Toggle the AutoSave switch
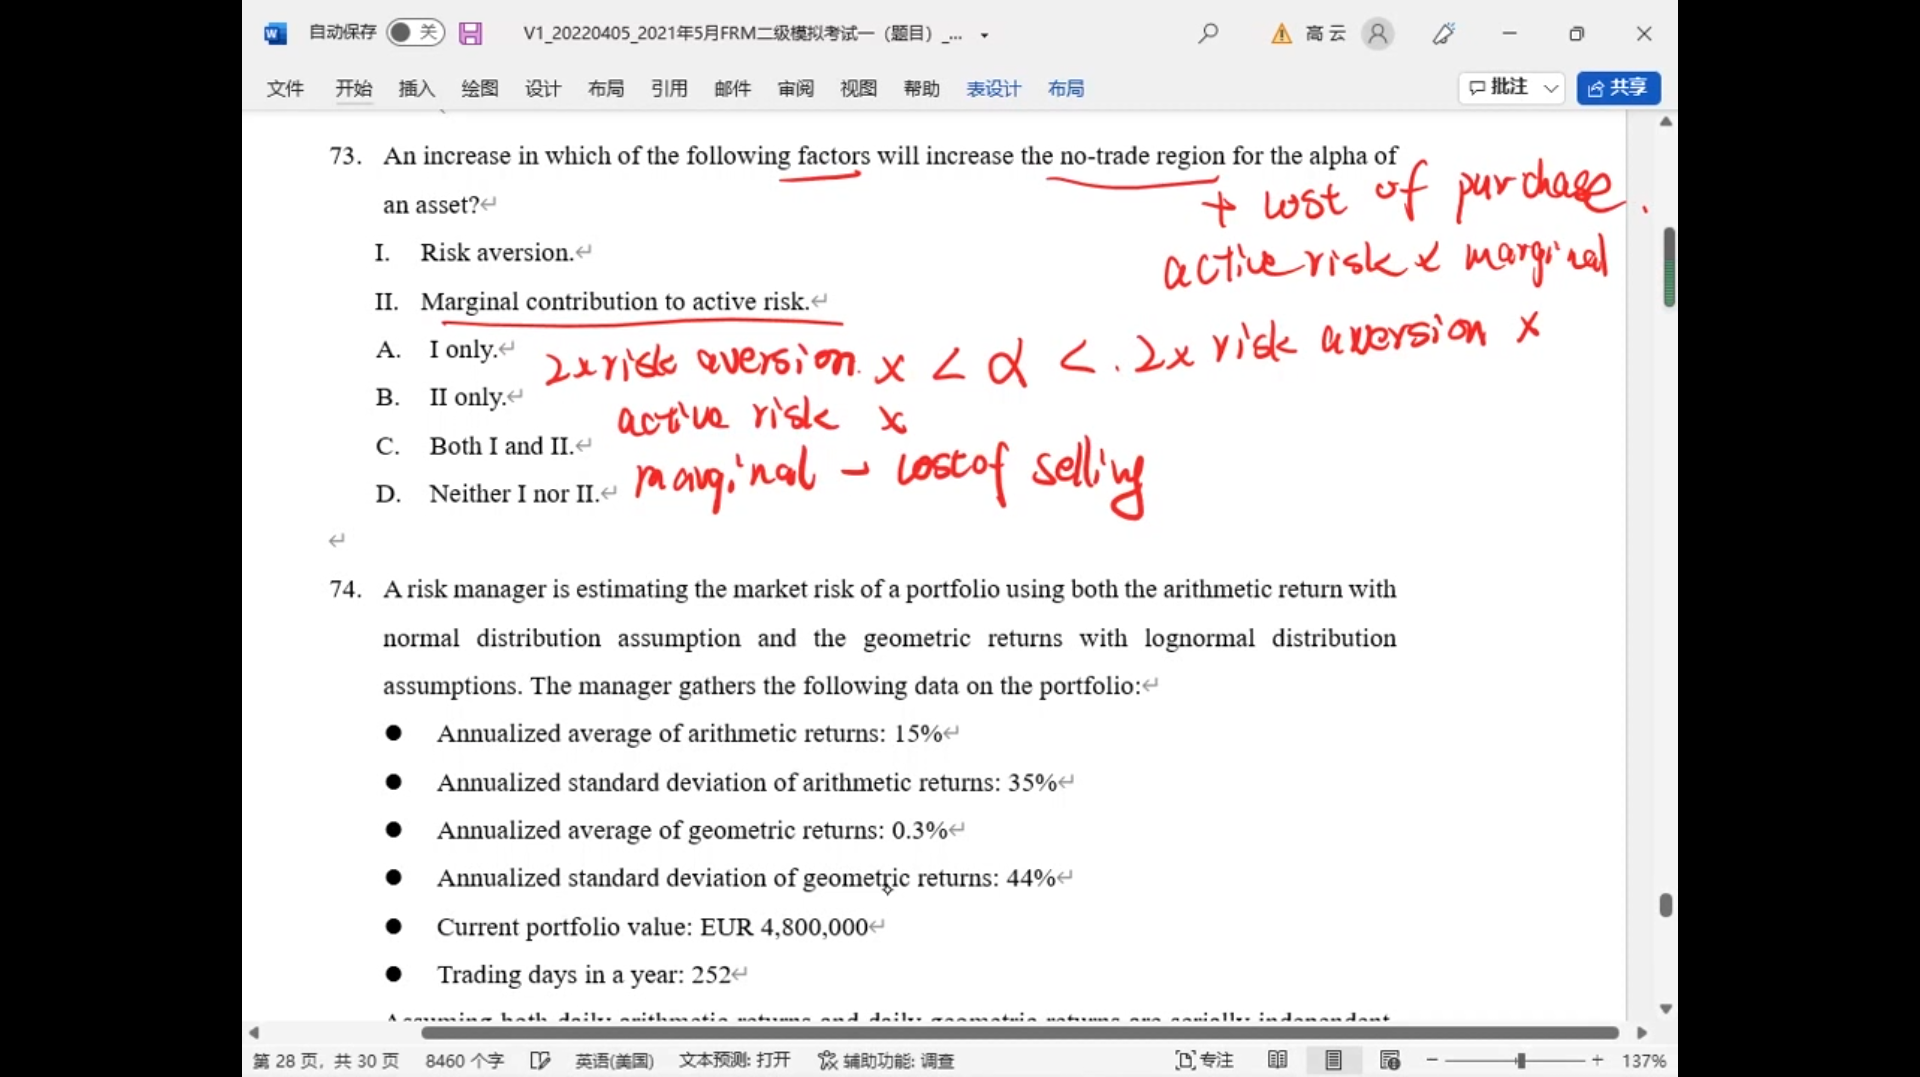1920x1077 pixels. coord(414,33)
